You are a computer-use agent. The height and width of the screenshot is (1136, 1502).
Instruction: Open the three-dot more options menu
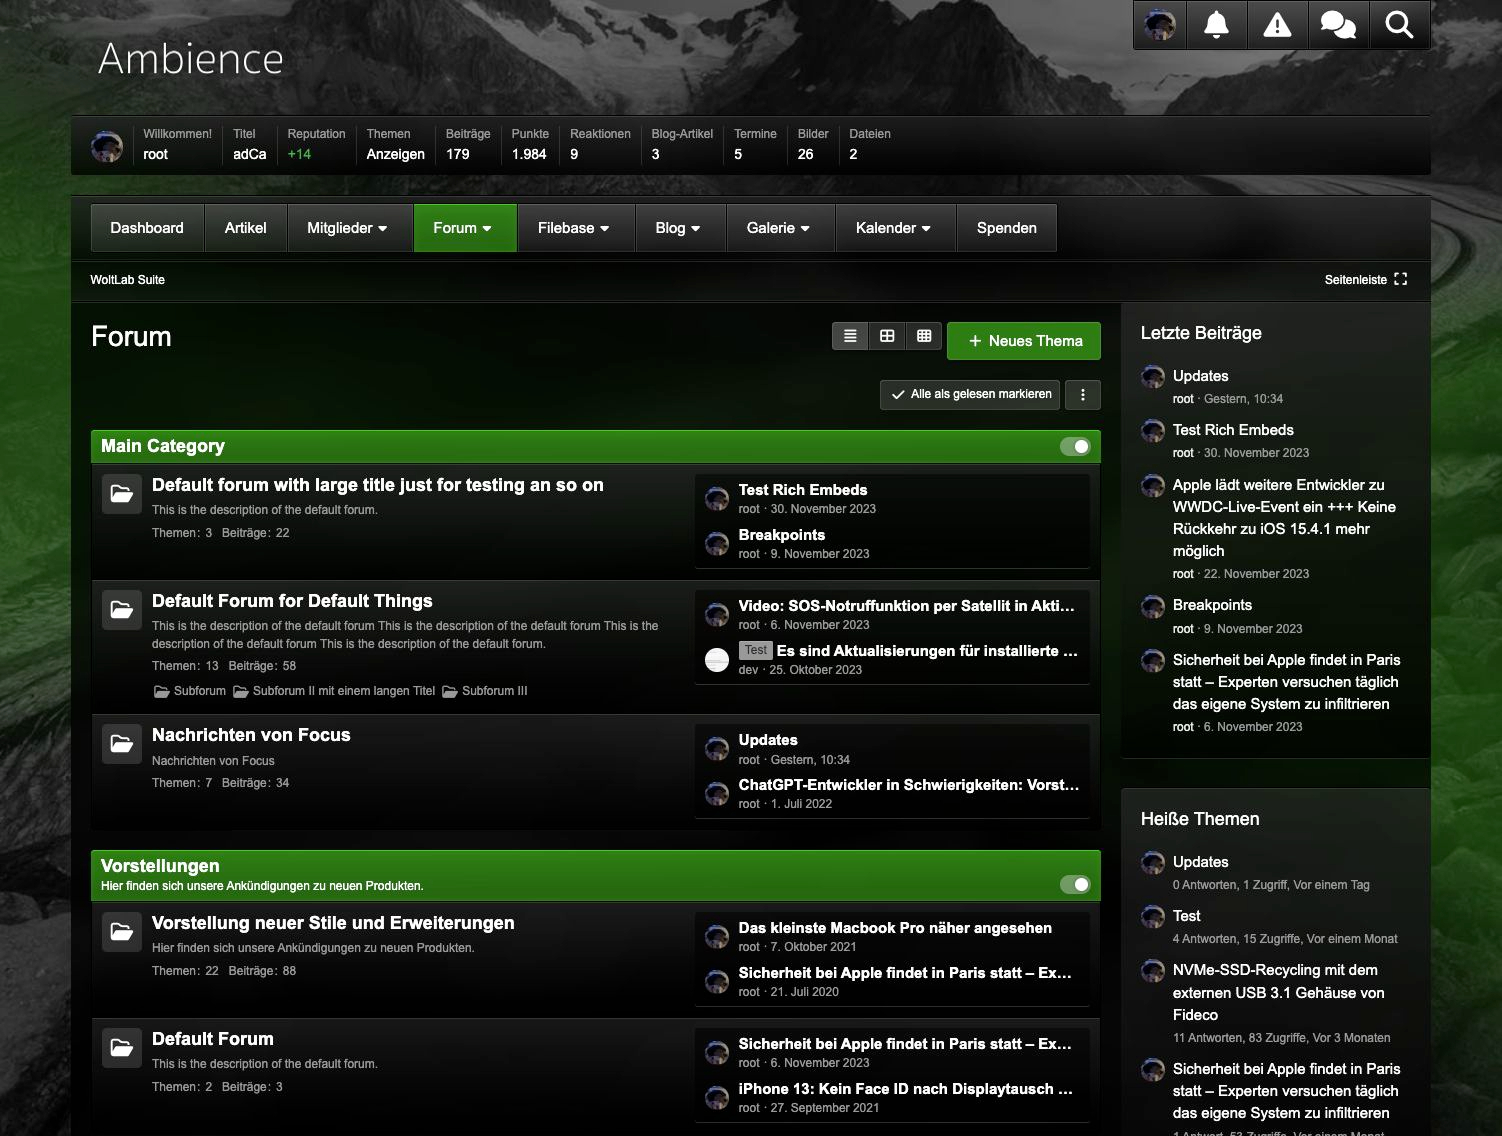[1083, 394]
